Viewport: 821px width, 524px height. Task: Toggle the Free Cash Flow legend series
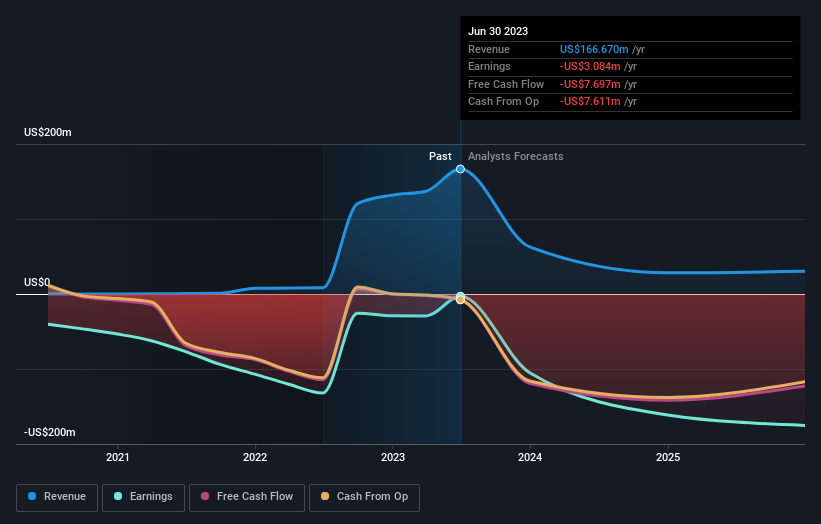point(247,497)
